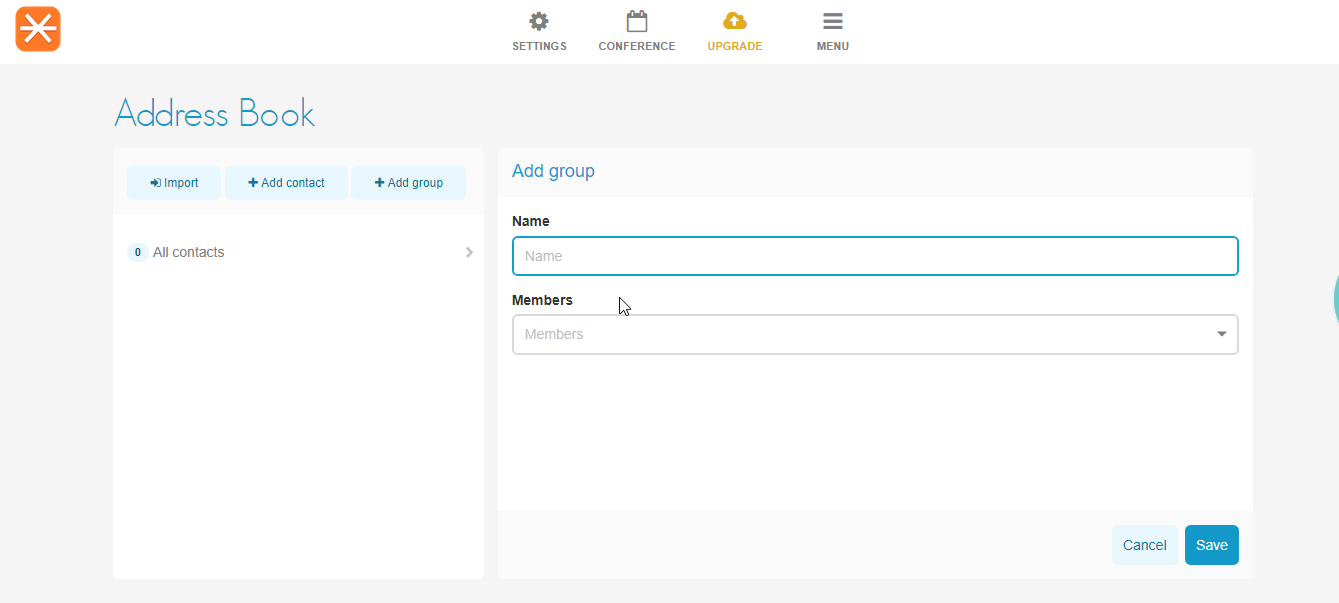The height and width of the screenshot is (603, 1339).
Task: Click the Members field label
Action: 542,300
